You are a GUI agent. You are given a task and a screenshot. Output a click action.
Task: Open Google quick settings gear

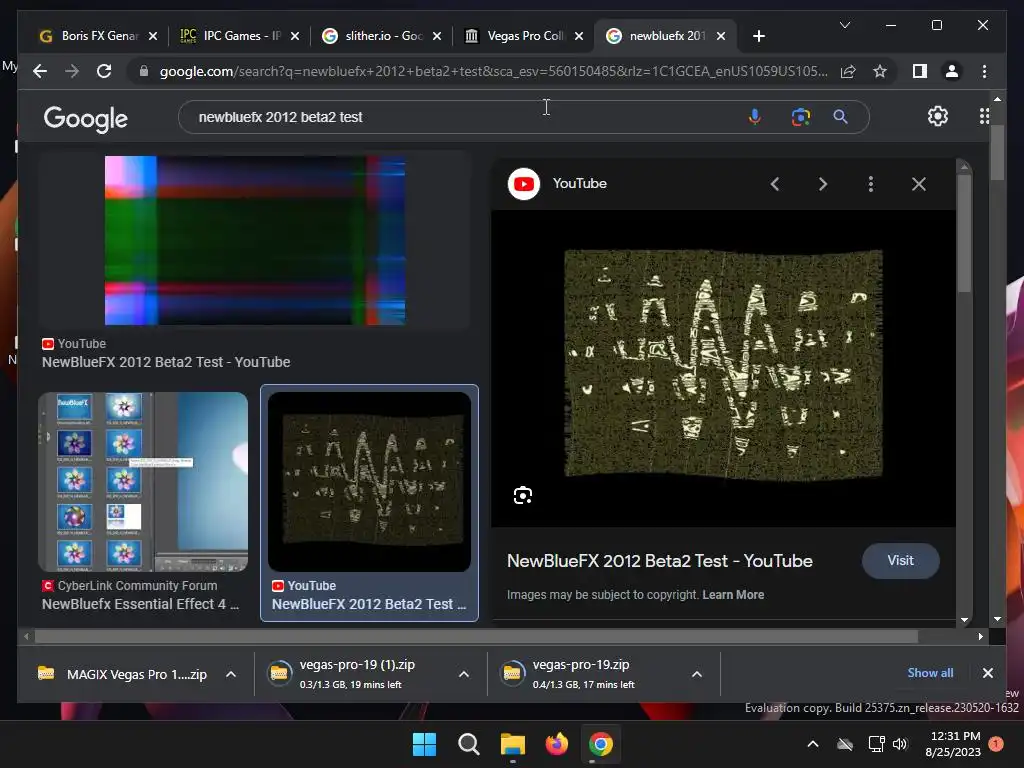click(938, 116)
